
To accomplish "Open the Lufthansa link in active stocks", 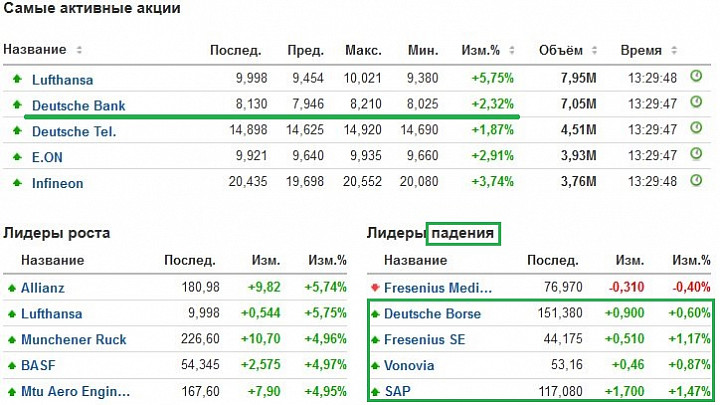I will 62,80.
